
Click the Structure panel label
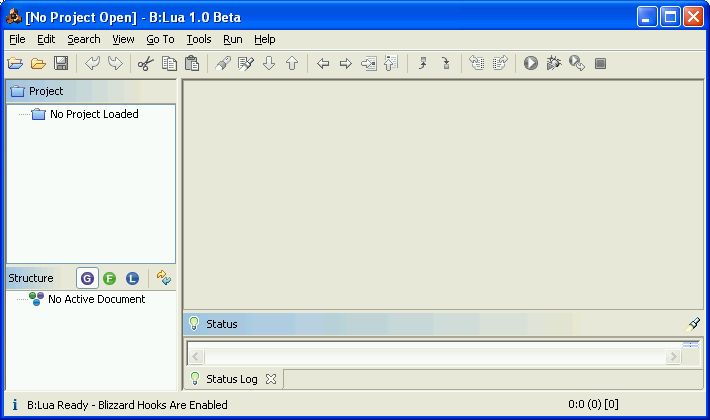click(x=31, y=278)
